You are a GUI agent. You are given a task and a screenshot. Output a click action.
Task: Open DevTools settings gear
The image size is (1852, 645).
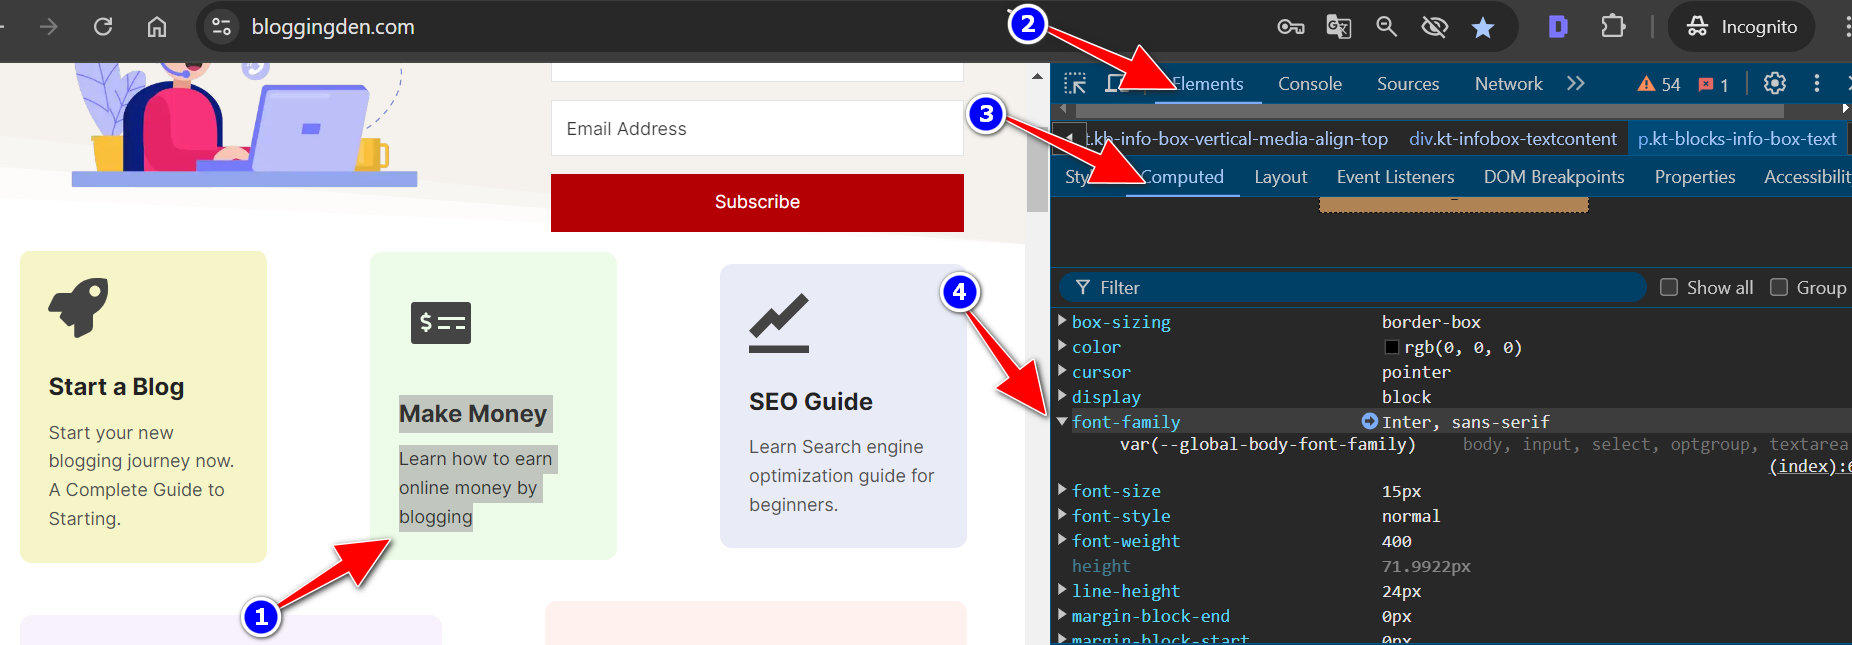coord(1775,84)
